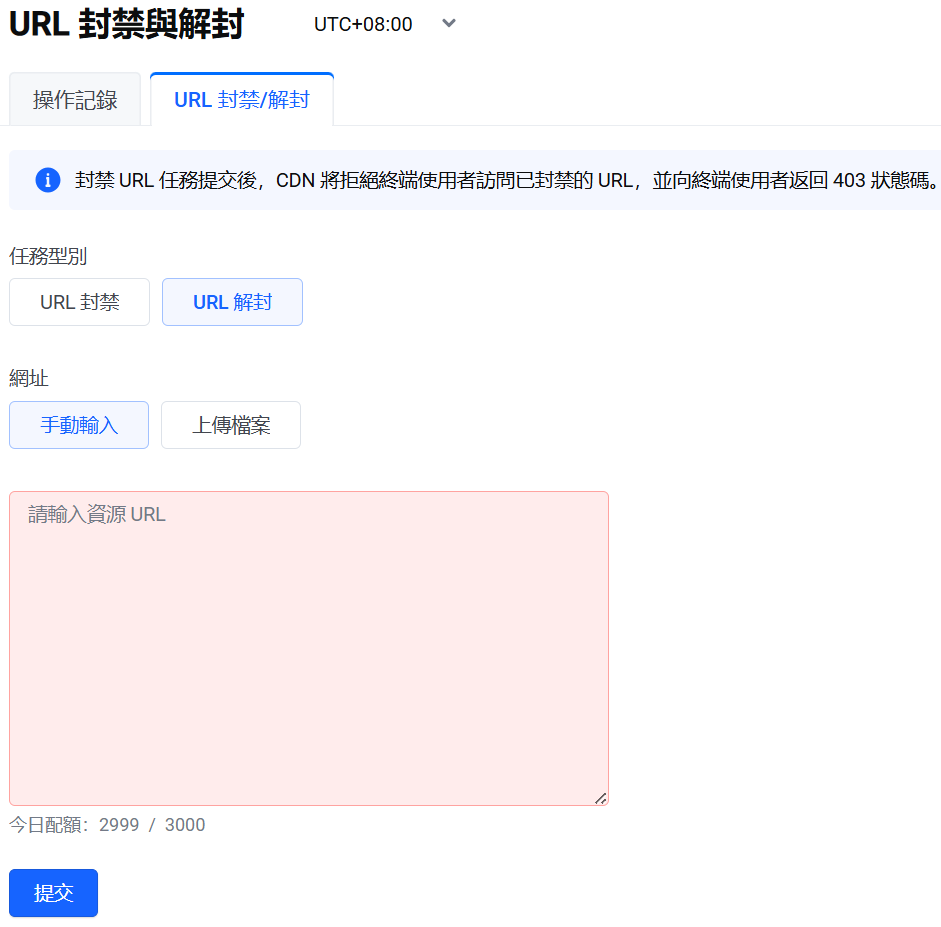941x927 pixels.
Task: Click the 任務型別 field label
Action: point(48,256)
